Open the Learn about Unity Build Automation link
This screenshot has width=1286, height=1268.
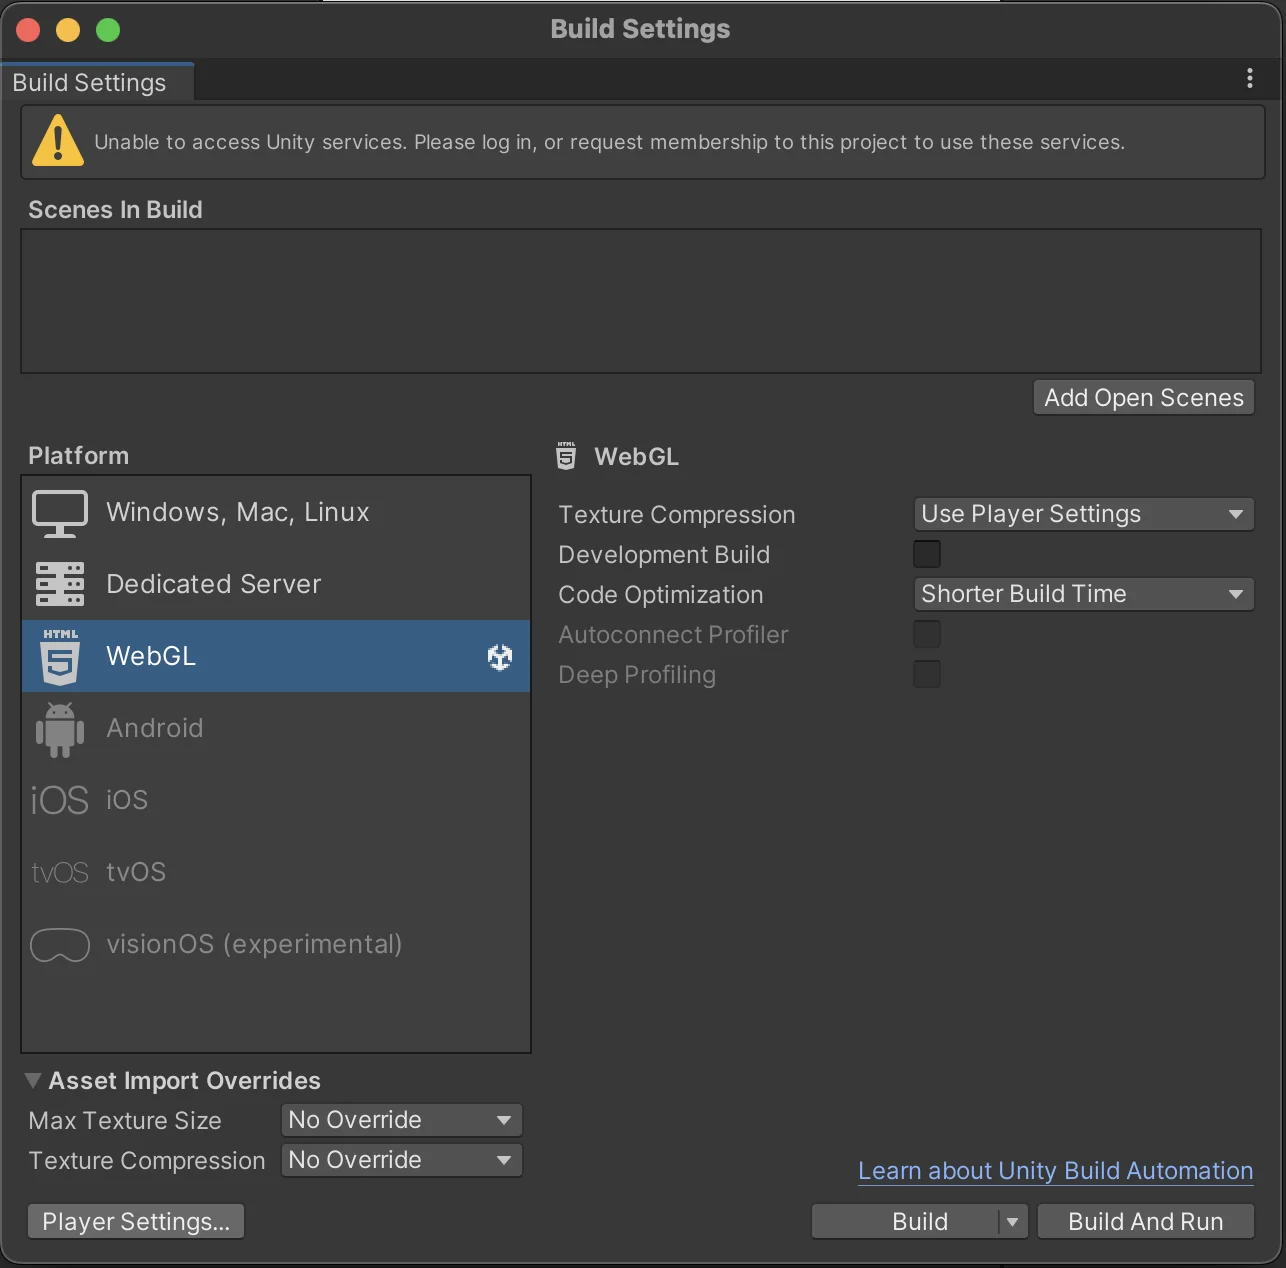click(1055, 1171)
